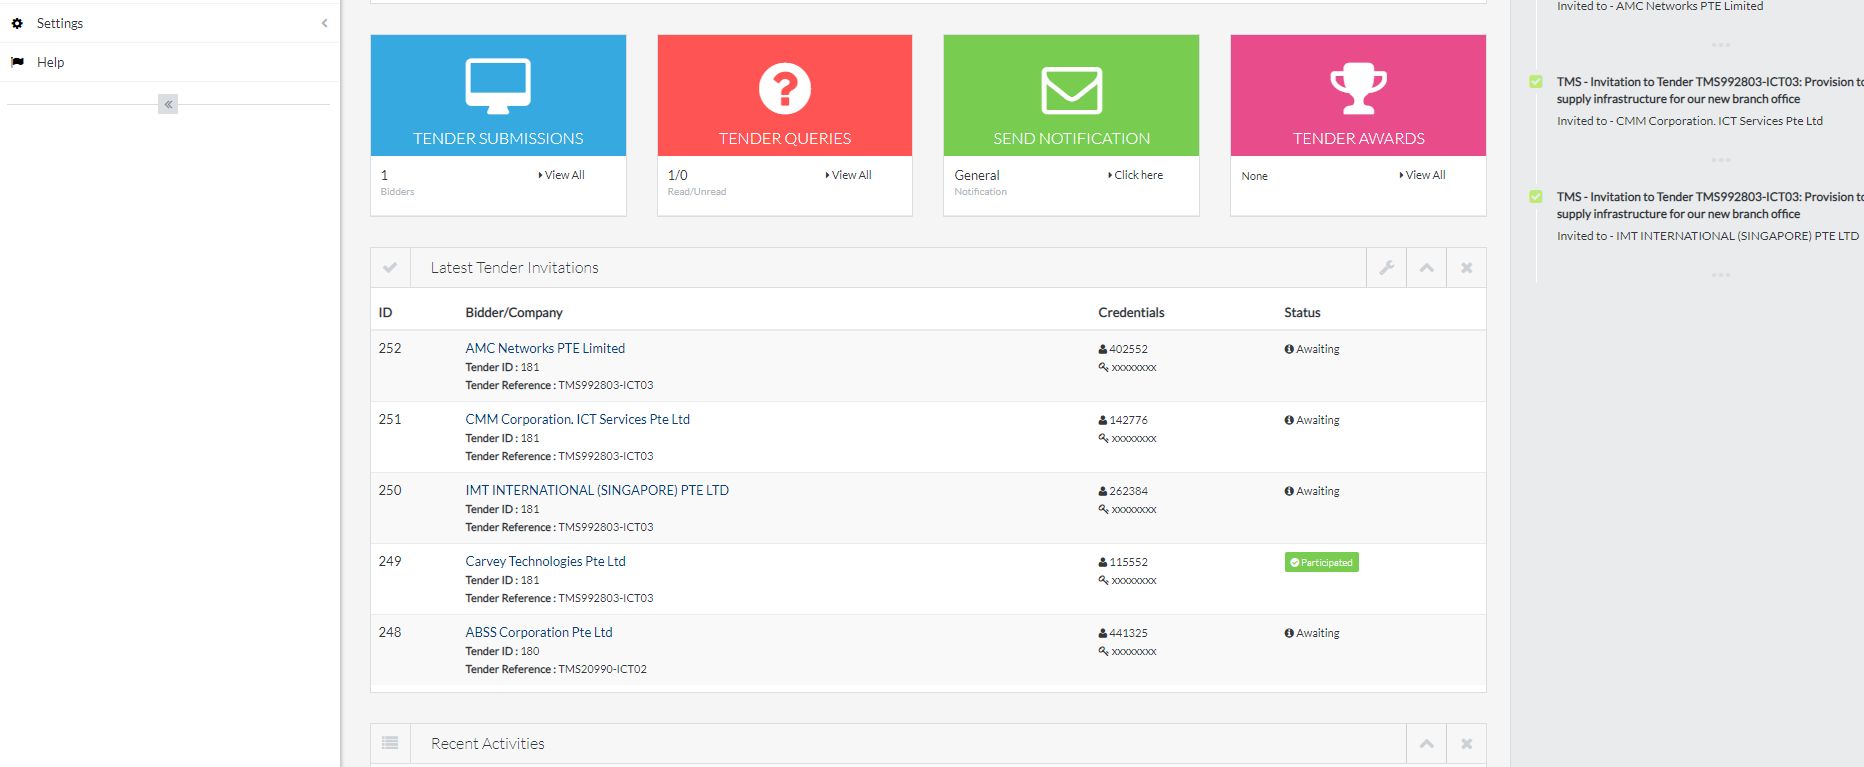Collapse the Latest Tender Invitations panel
Screen dimensions: 1864x767
[x=1426, y=268]
